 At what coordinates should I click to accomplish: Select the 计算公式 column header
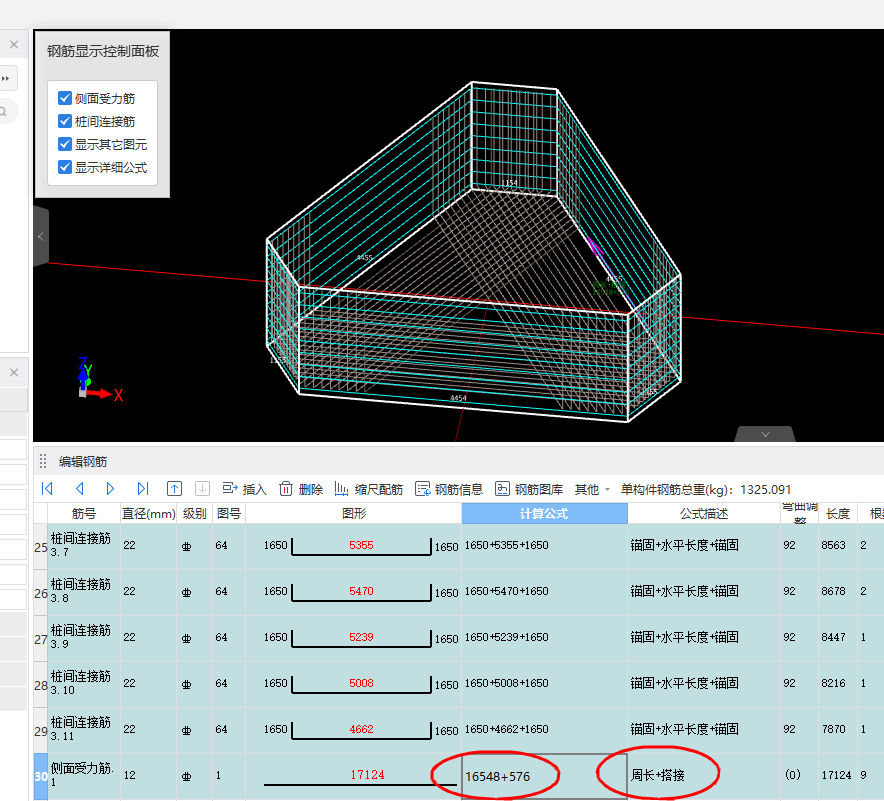click(x=544, y=514)
